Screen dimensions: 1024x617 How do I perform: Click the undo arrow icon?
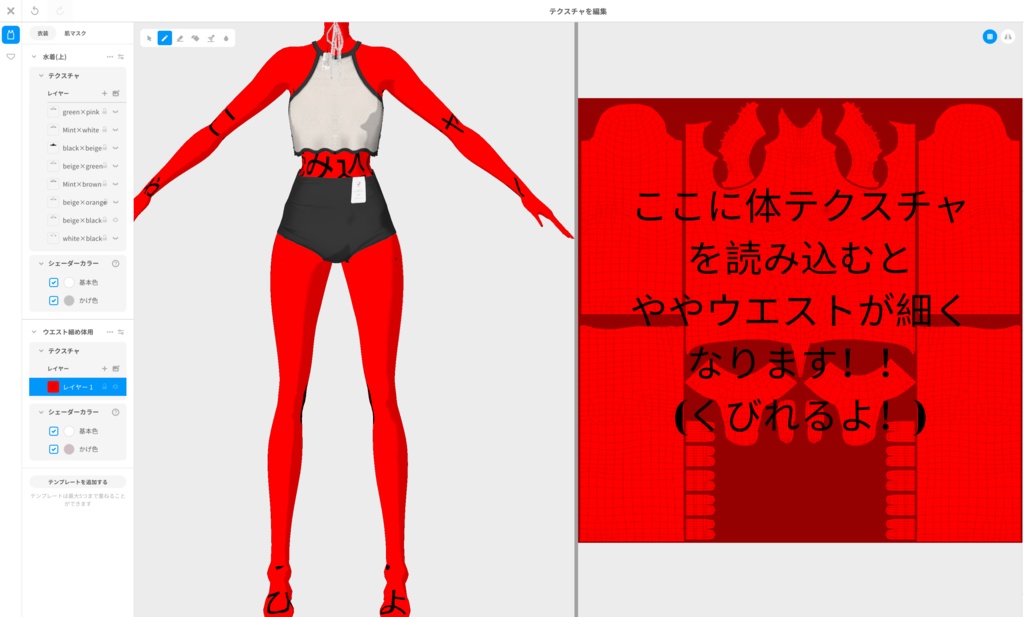(35, 10)
